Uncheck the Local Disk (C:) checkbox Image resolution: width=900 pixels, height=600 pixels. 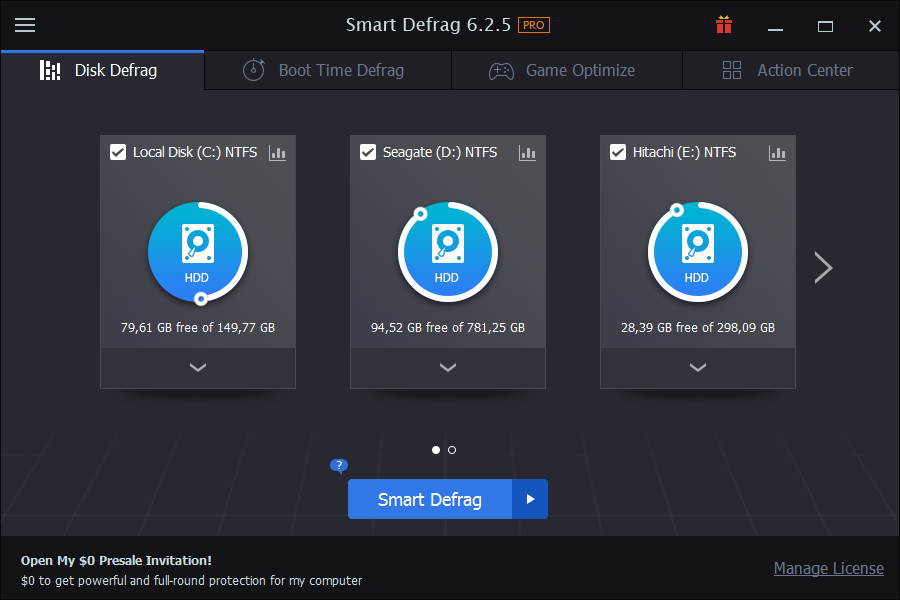[118, 152]
